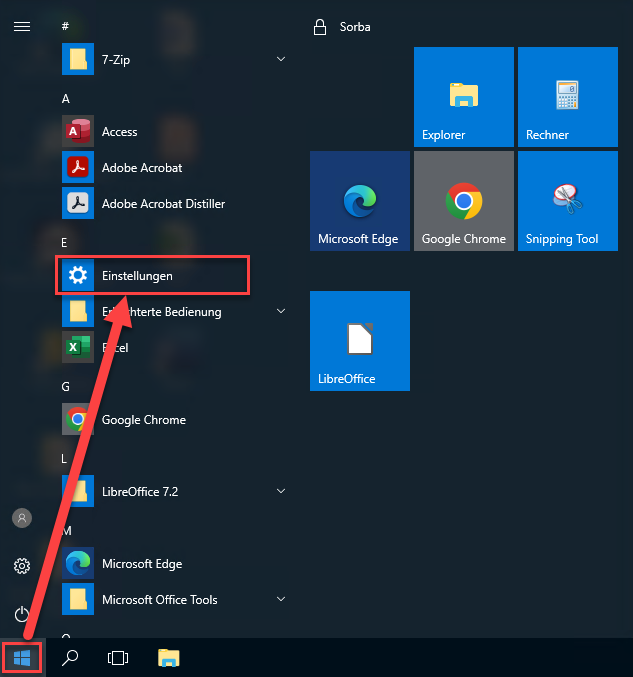Open the Explorer tile
Viewport: 633px width, 677px height.
pyautogui.click(x=464, y=97)
